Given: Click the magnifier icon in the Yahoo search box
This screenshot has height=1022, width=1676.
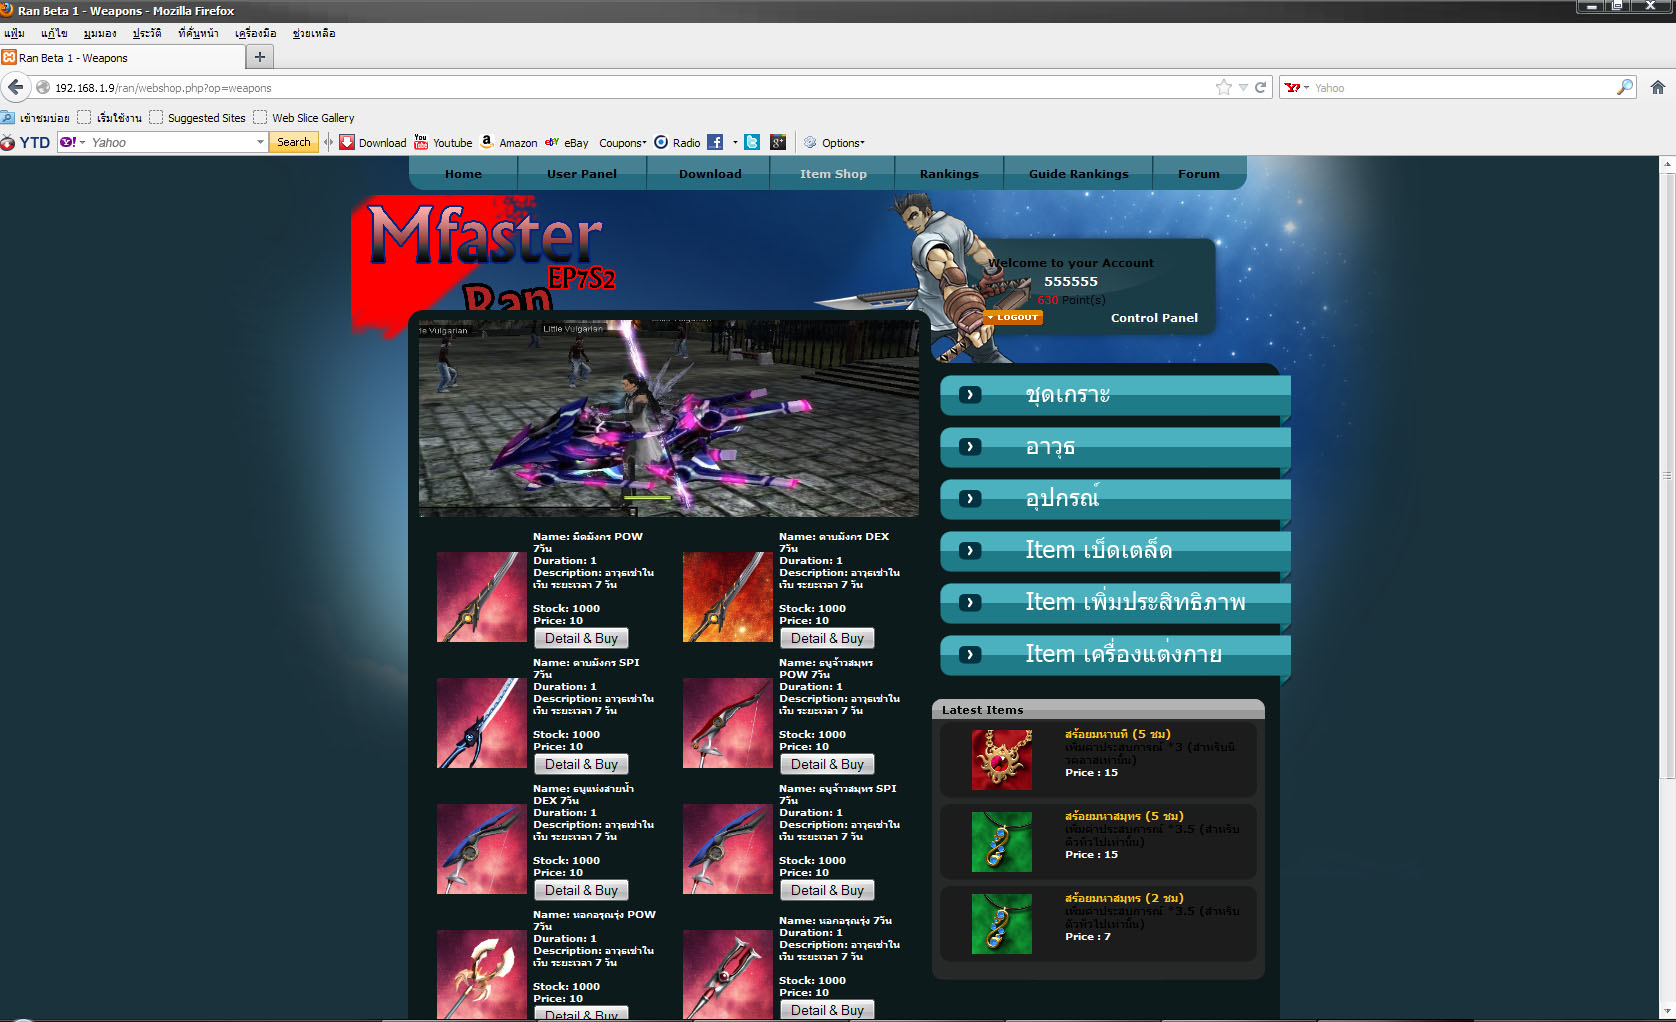Looking at the screenshot, I should click(x=1624, y=87).
